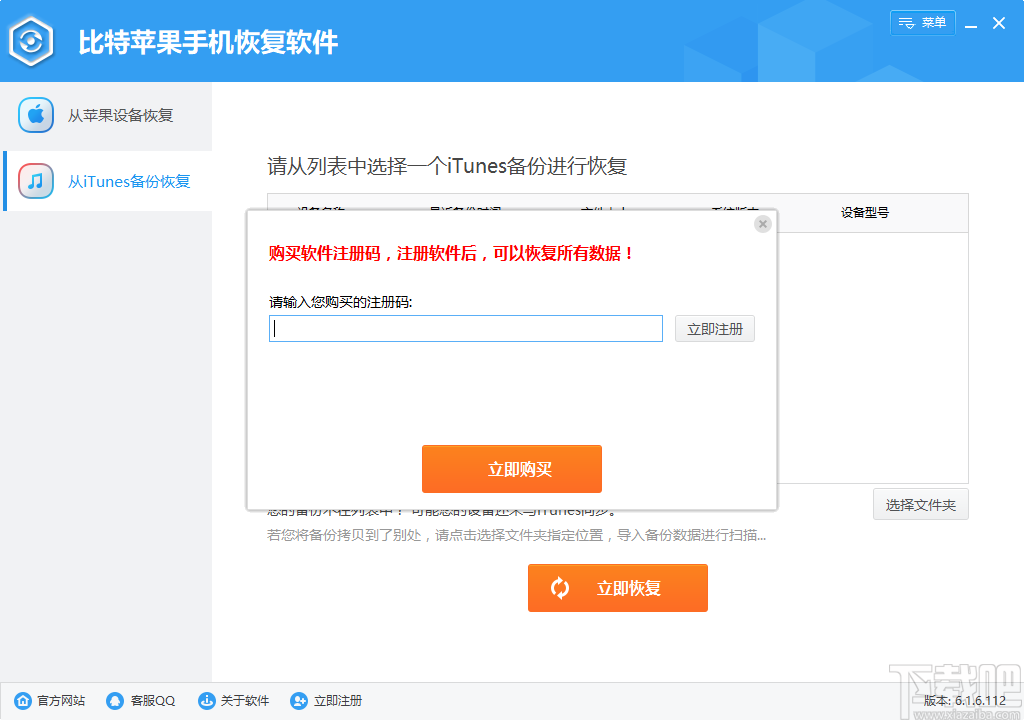Viewport: 1024px width, 720px height.
Task: Open the 客服QQ link text
Action: pyautogui.click(x=153, y=700)
